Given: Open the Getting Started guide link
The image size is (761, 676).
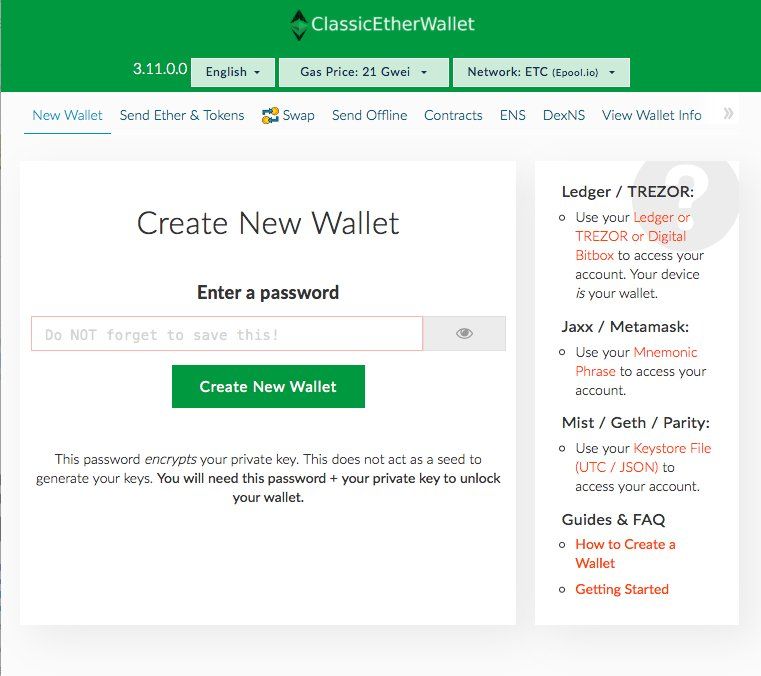Looking at the screenshot, I should 622,589.
